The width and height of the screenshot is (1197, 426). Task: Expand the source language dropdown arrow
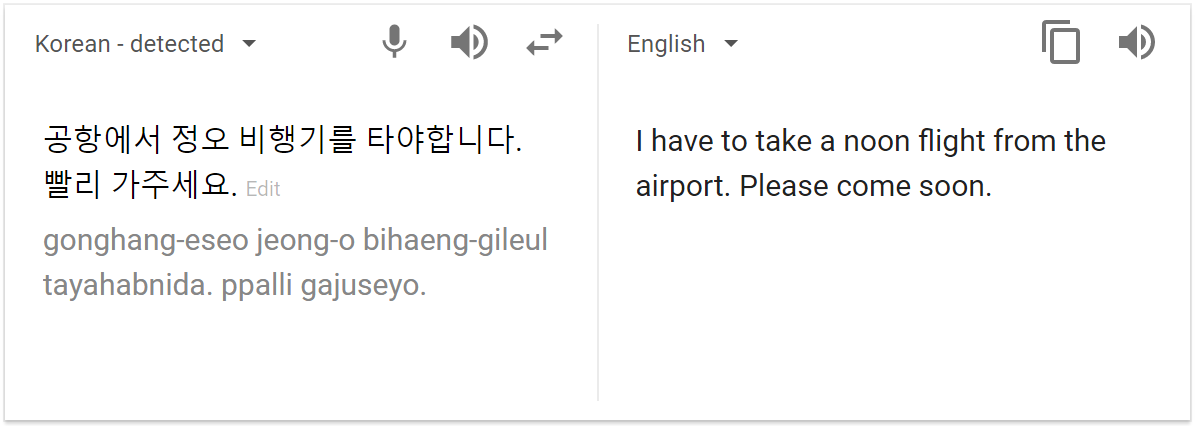pos(249,44)
